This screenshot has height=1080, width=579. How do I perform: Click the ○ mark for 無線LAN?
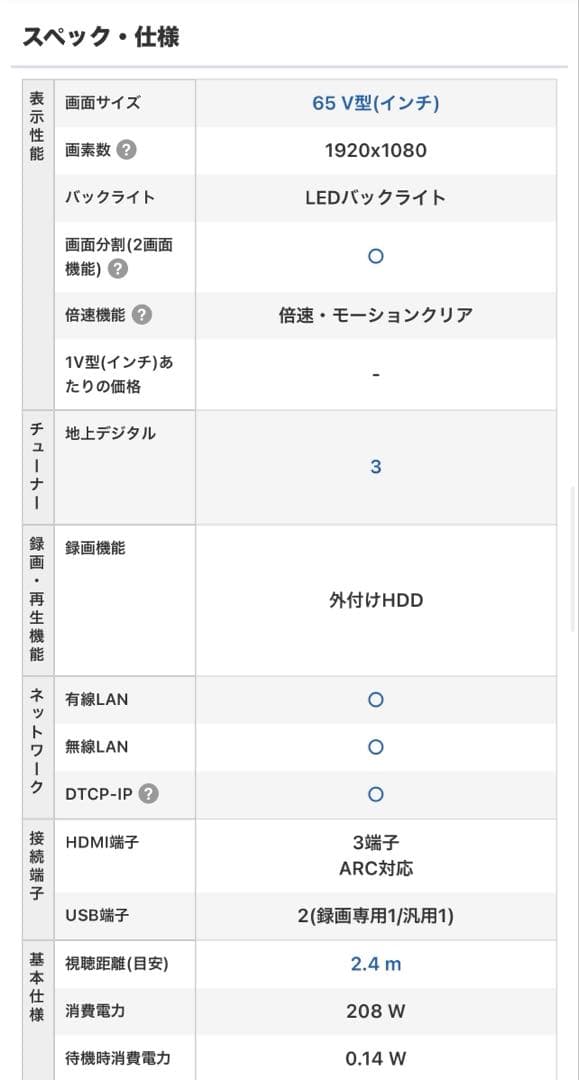[x=374, y=747]
